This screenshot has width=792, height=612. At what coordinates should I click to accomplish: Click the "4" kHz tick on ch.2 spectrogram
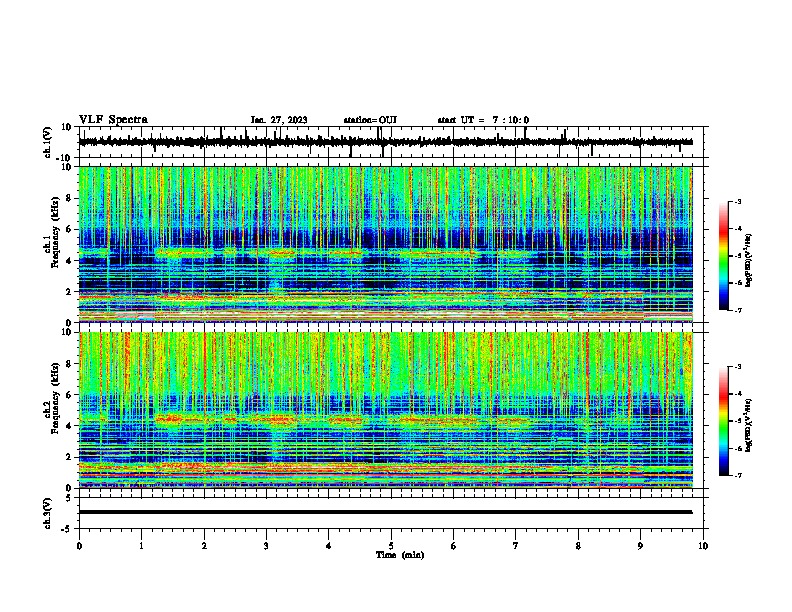[70, 426]
